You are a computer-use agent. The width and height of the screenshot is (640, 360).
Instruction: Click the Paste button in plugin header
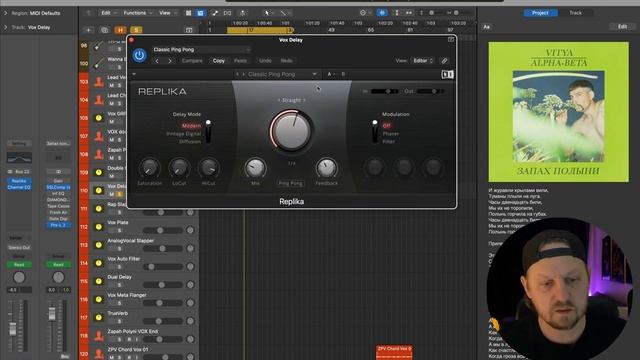point(240,61)
